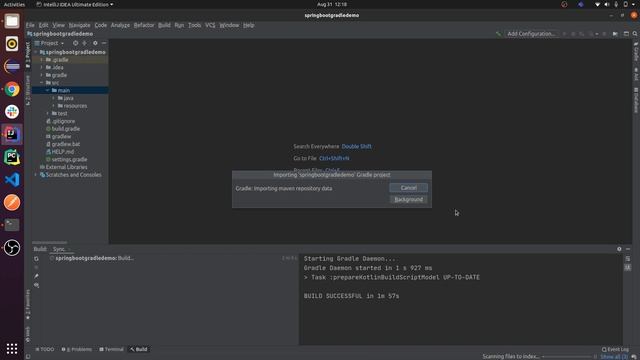Expand the java folder arrow
This screenshot has width=640, height=360.
[53, 98]
